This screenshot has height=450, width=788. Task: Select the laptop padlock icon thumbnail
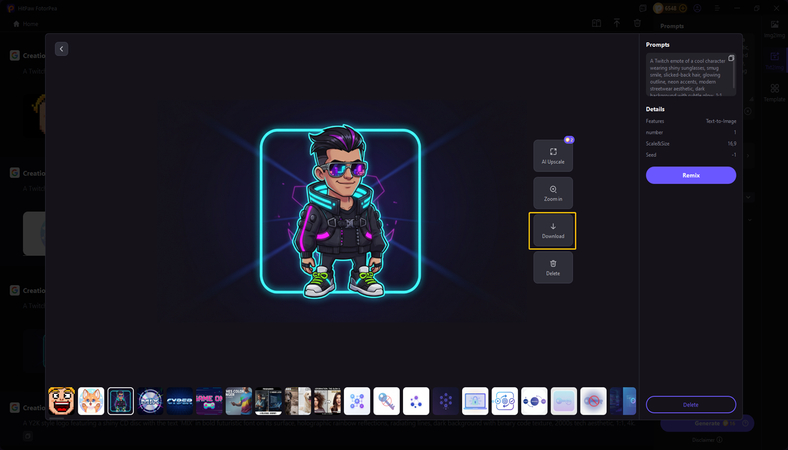point(475,401)
